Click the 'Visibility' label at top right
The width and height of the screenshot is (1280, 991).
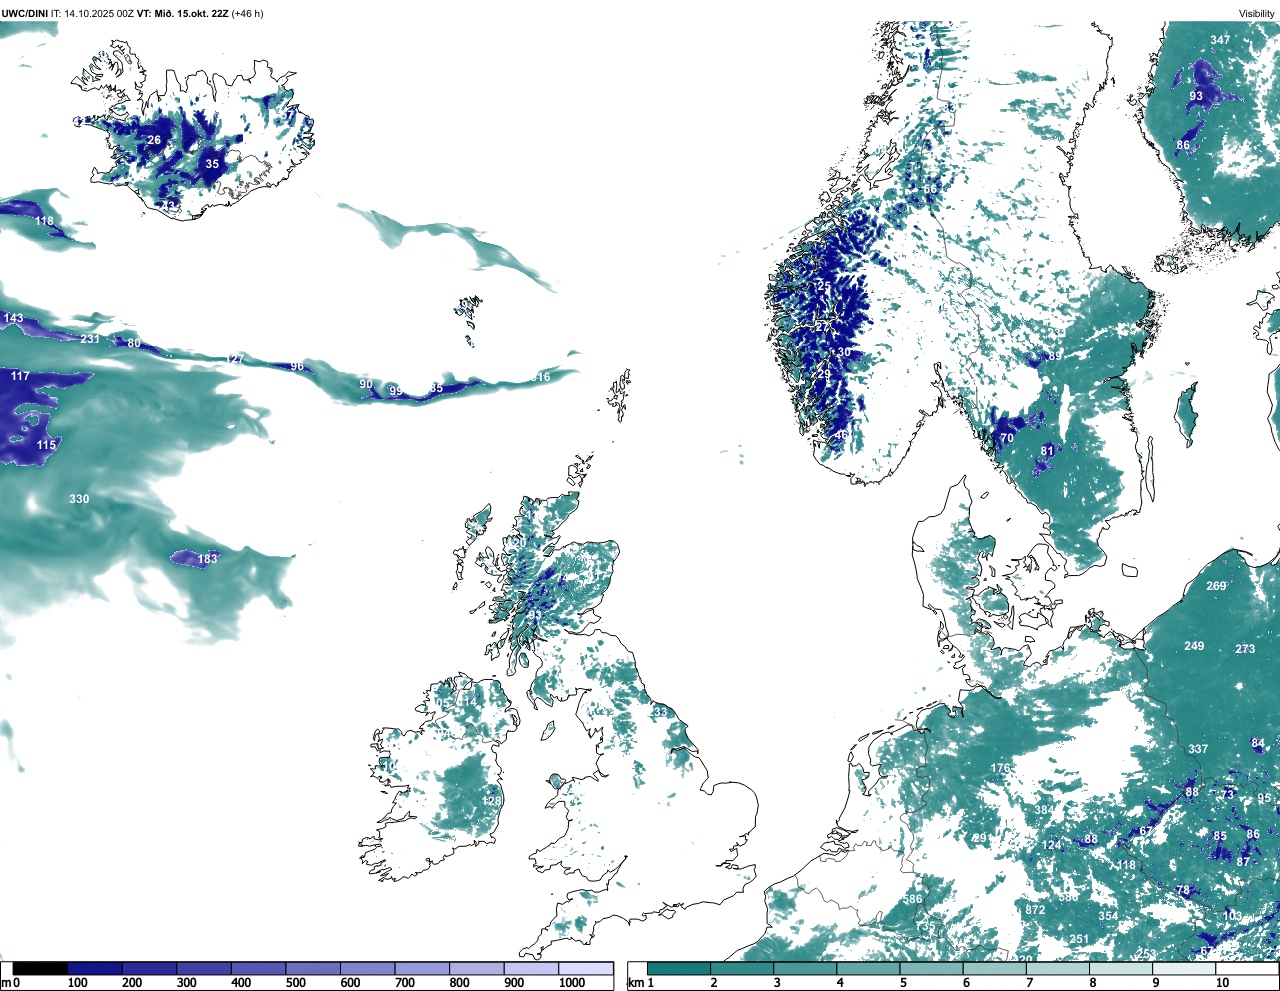tap(1257, 14)
